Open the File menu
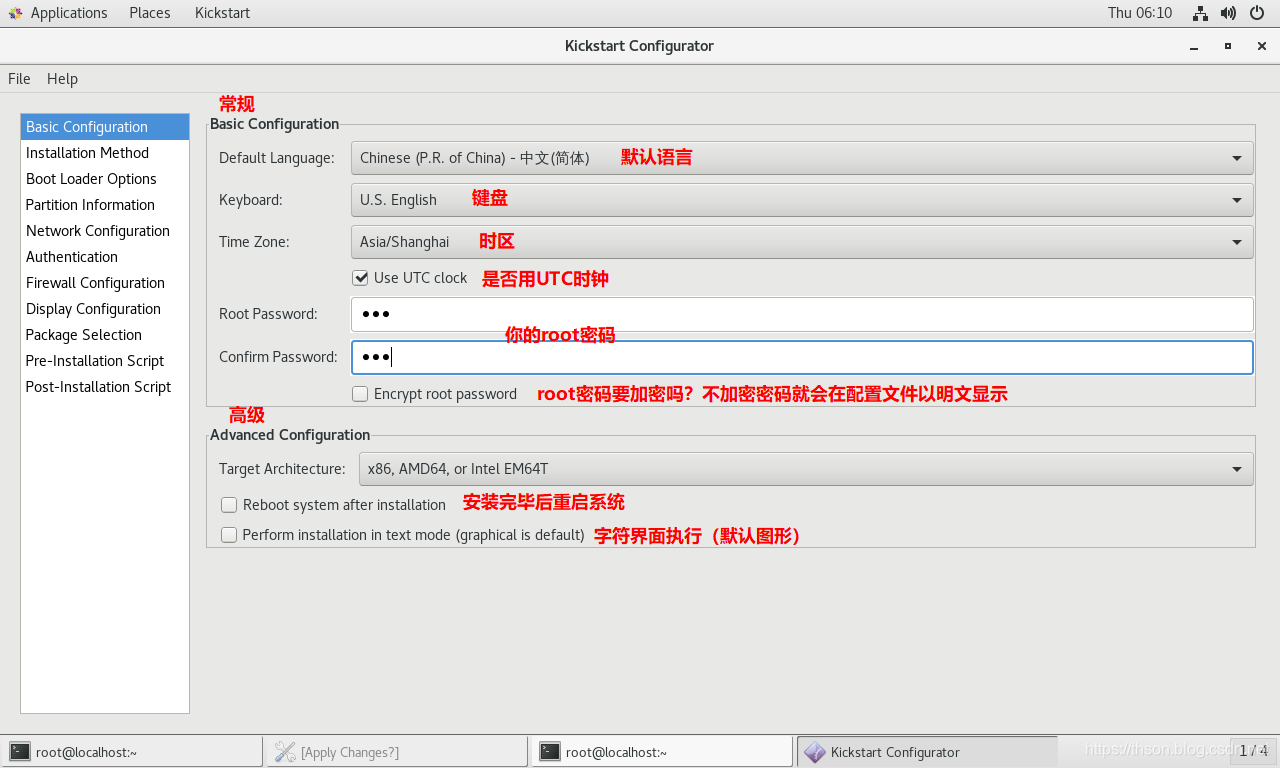1280x768 pixels. pyautogui.click(x=19, y=79)
